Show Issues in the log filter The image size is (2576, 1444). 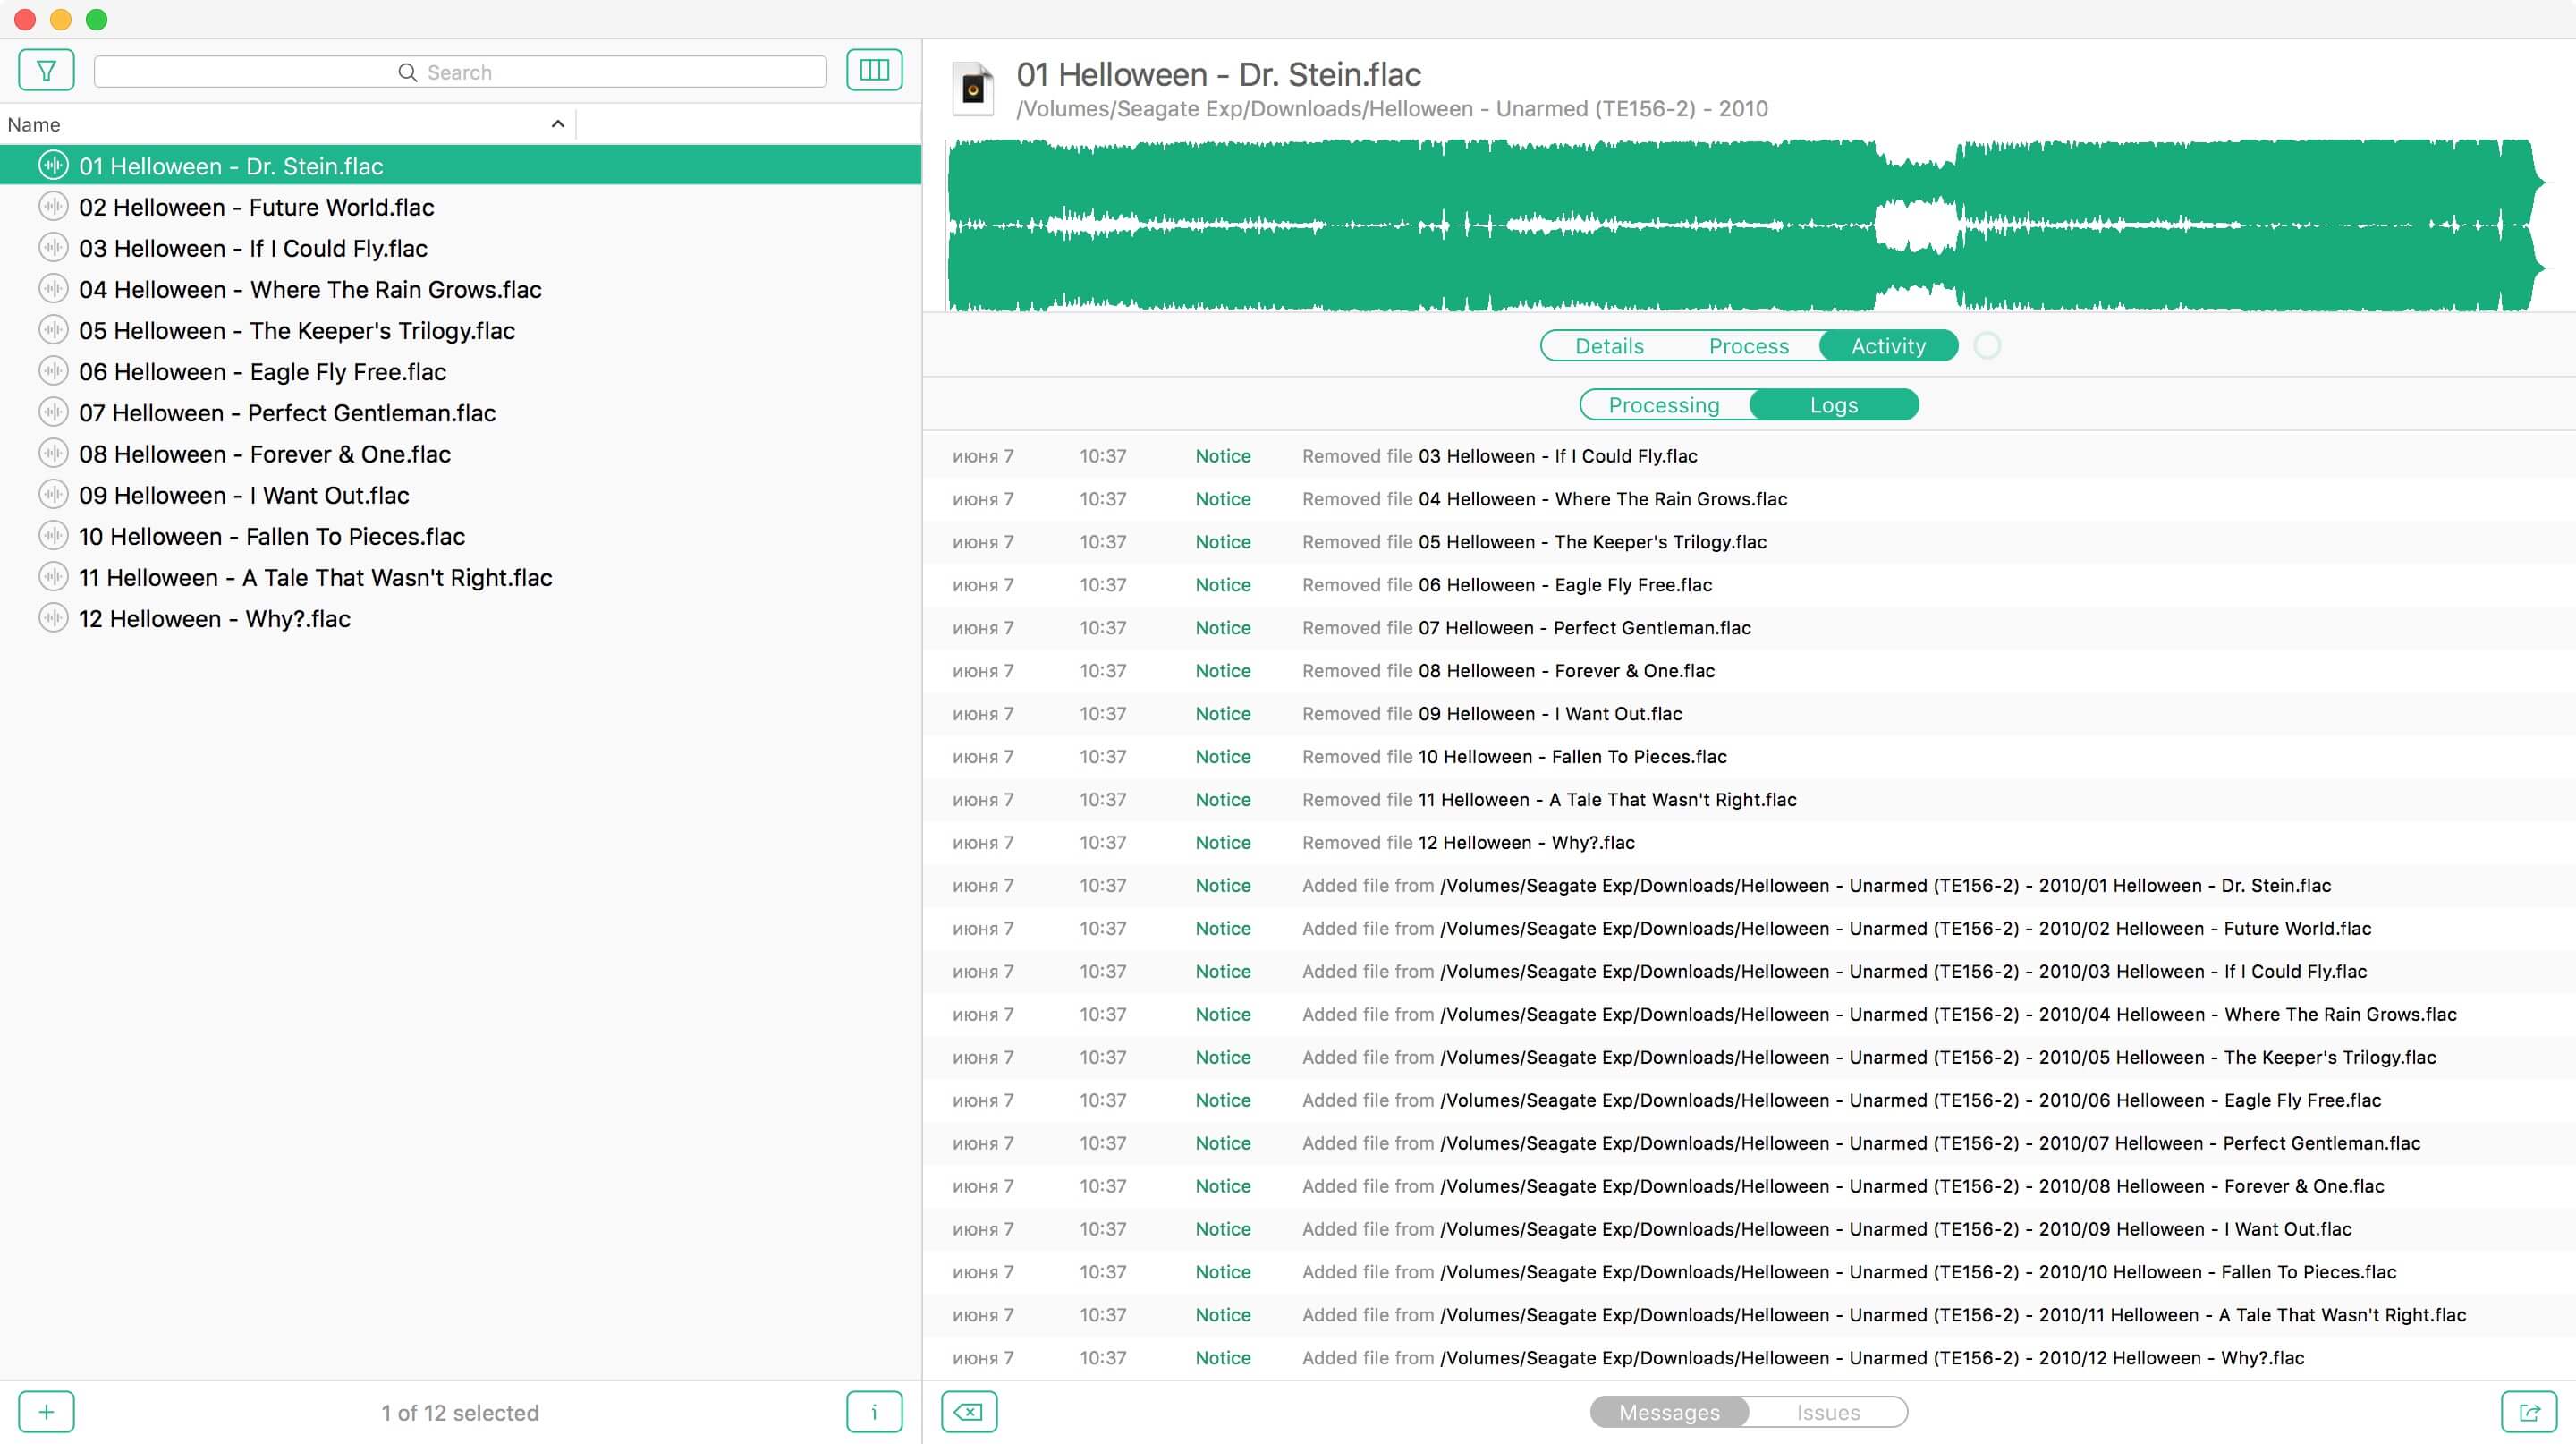tap(1828, 1412)
